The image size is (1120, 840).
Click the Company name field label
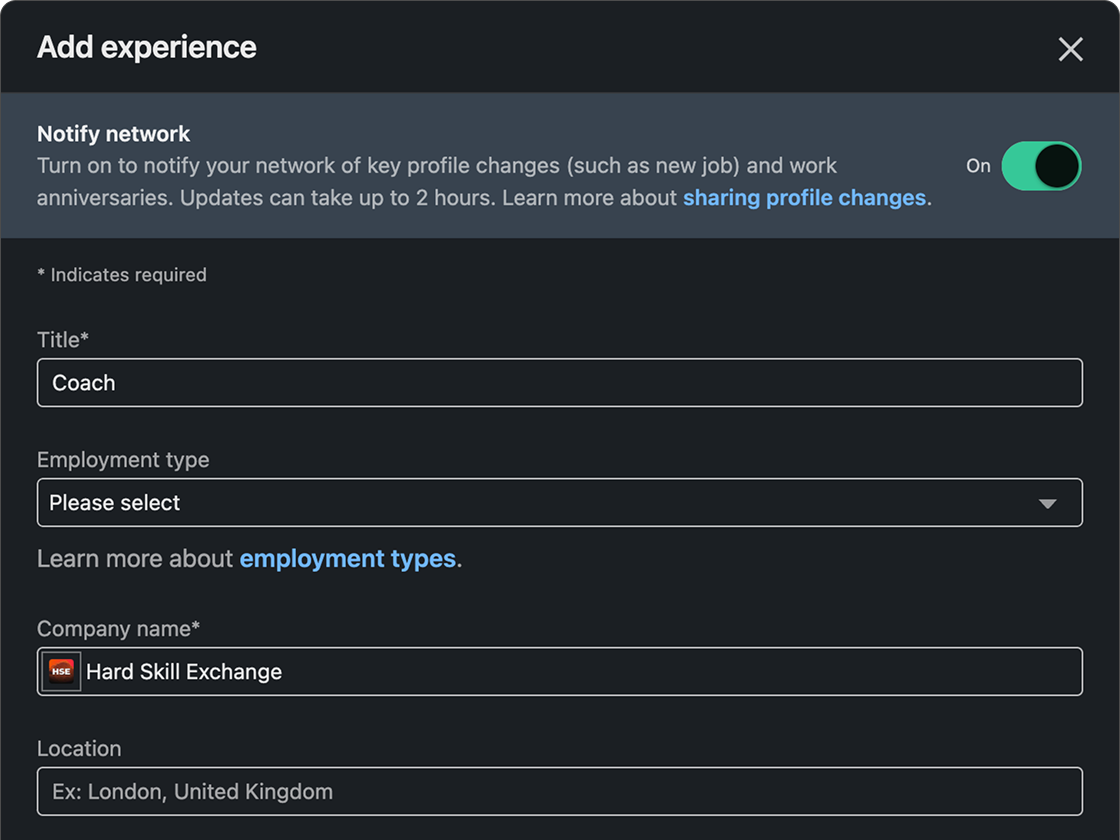[118, 629]
